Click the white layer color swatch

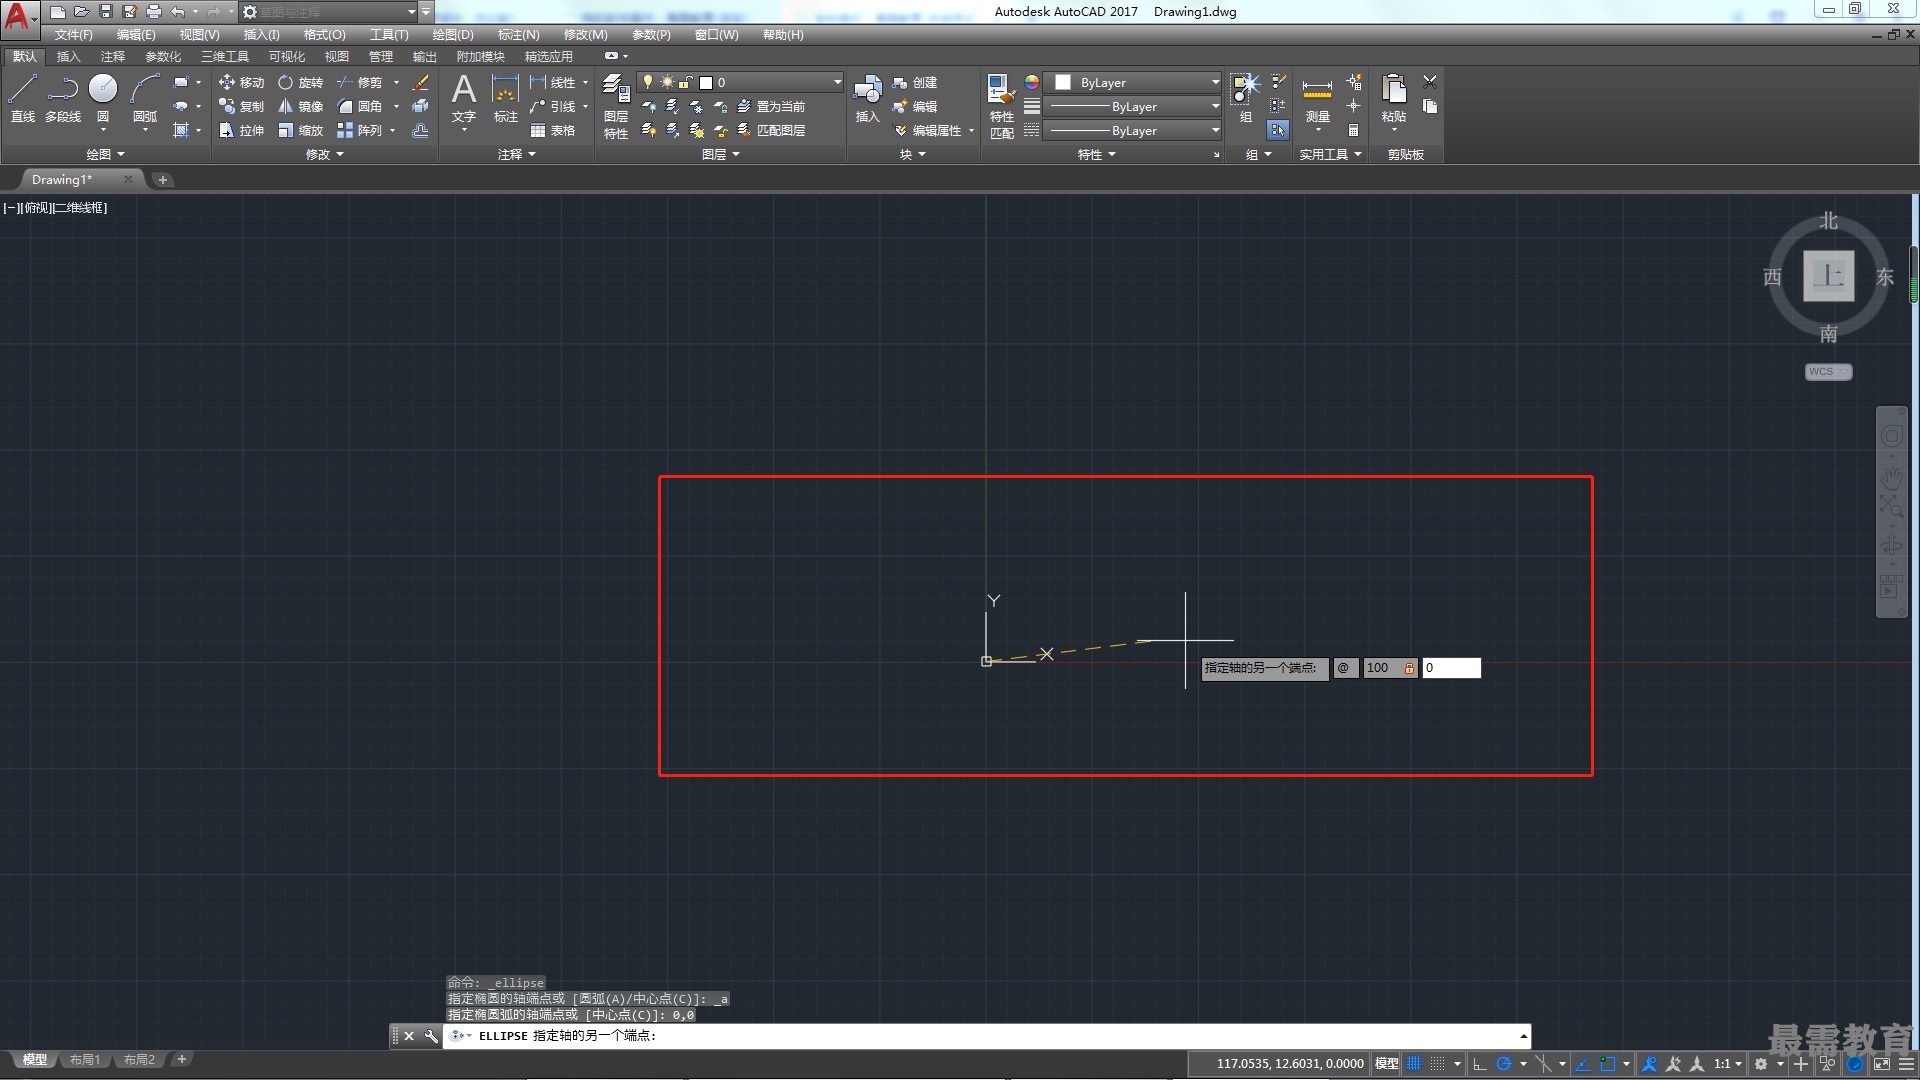click(x=706, y=83)
